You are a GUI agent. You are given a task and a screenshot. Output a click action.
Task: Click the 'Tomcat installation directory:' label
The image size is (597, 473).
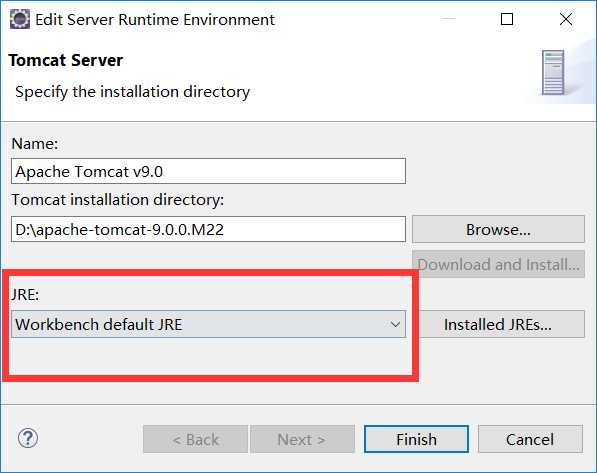[118, 200]
